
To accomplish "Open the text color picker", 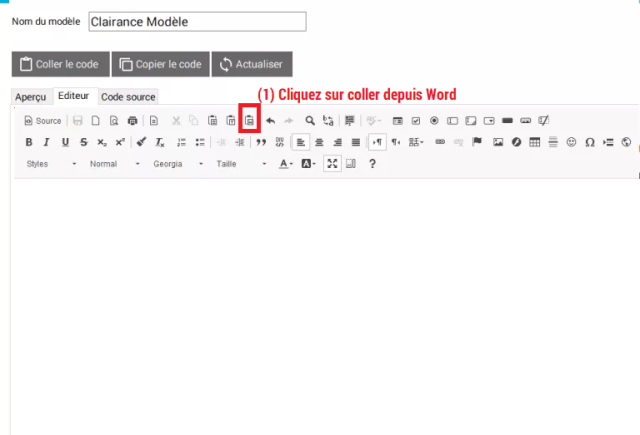I will (x=285, y=163).
